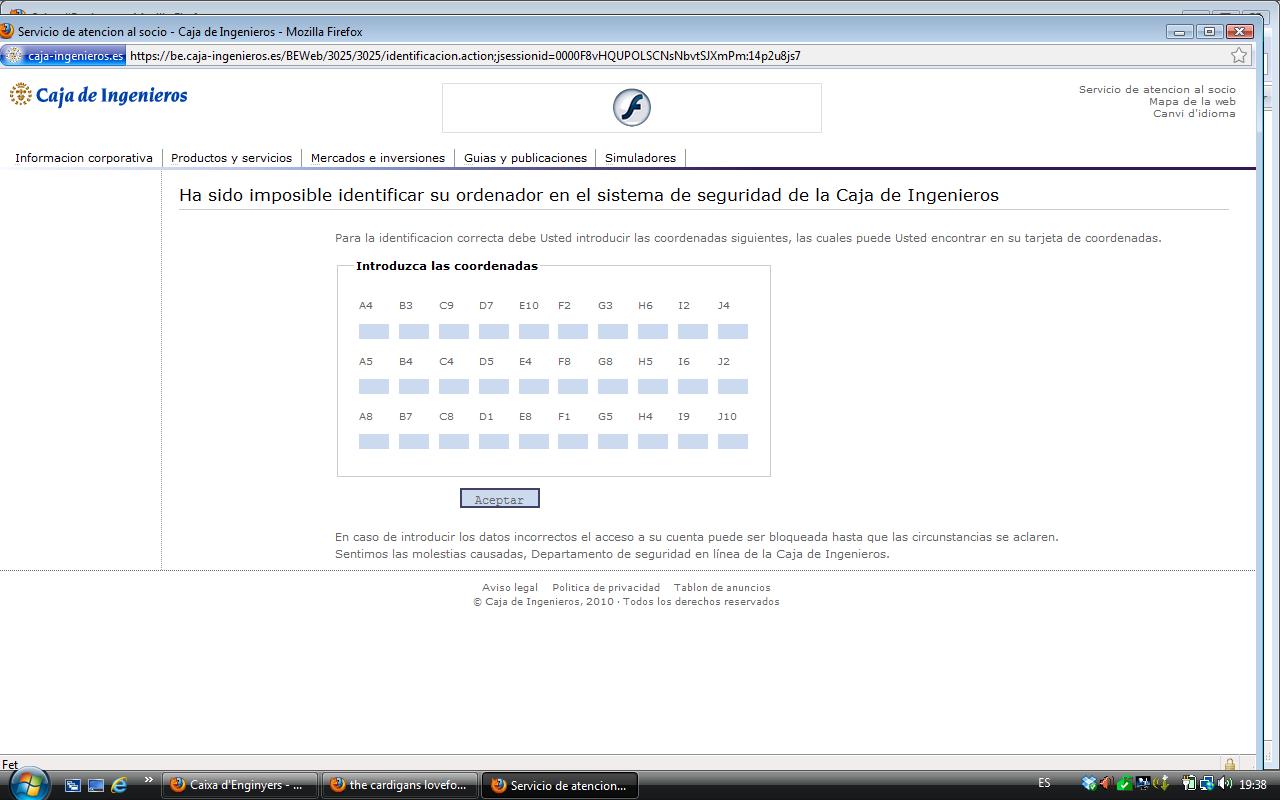Click the A4 coordinate input field
This screenshot has width=1280, height=800.
(374, 331)
